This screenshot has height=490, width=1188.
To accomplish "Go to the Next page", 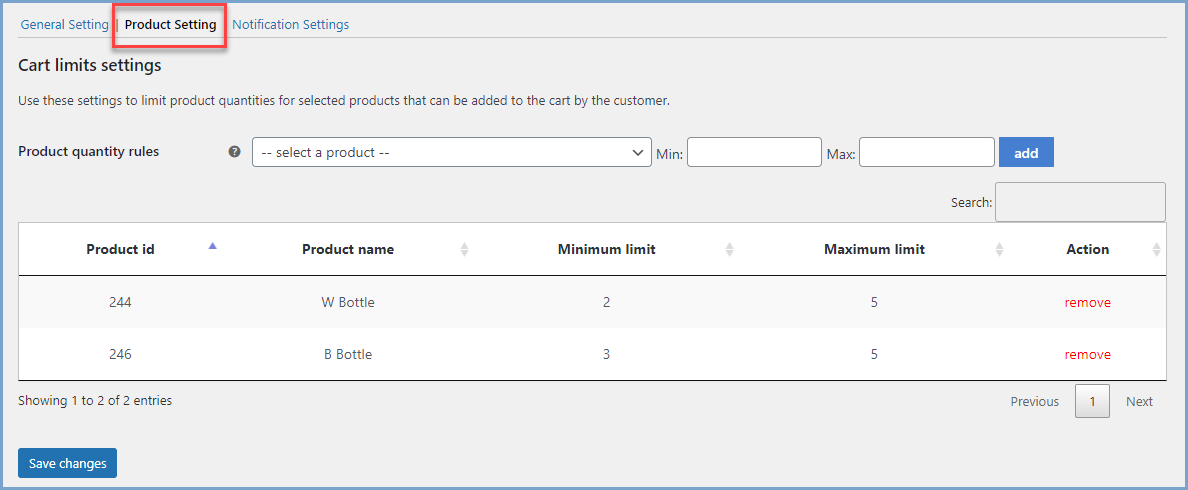I will pyautogui.click(x=1139, y=401).
